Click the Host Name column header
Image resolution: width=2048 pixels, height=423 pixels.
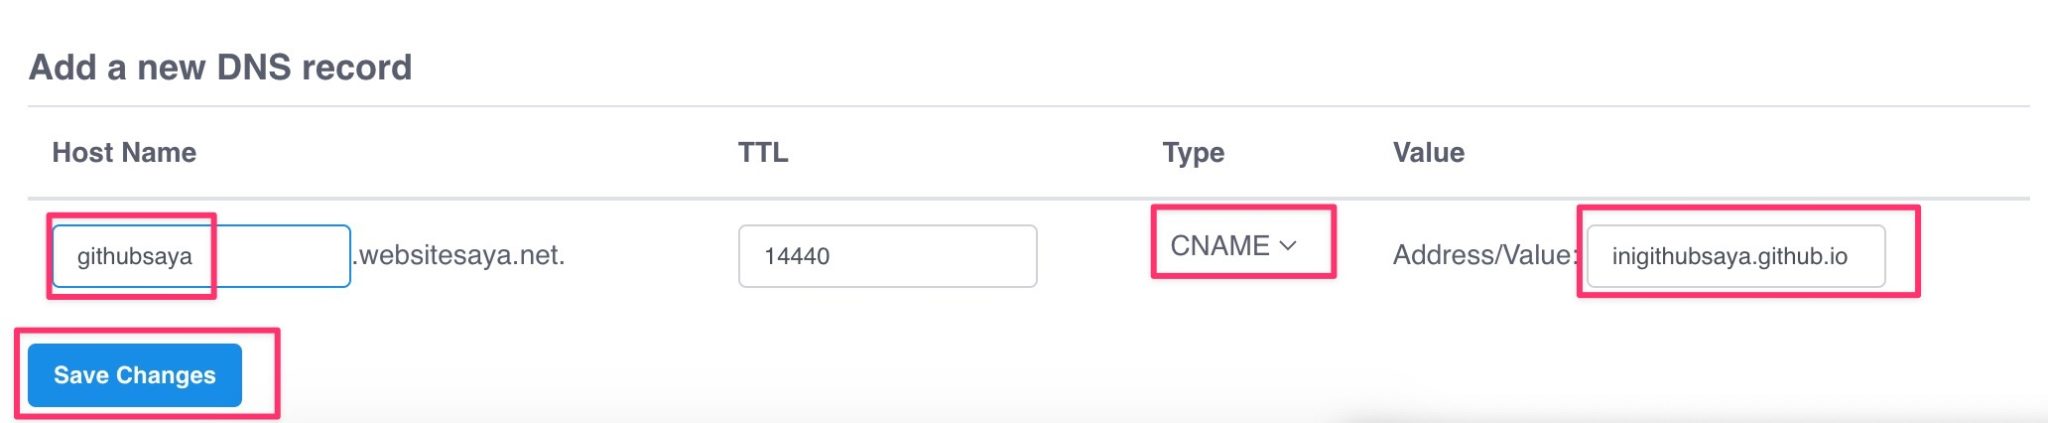124,152
